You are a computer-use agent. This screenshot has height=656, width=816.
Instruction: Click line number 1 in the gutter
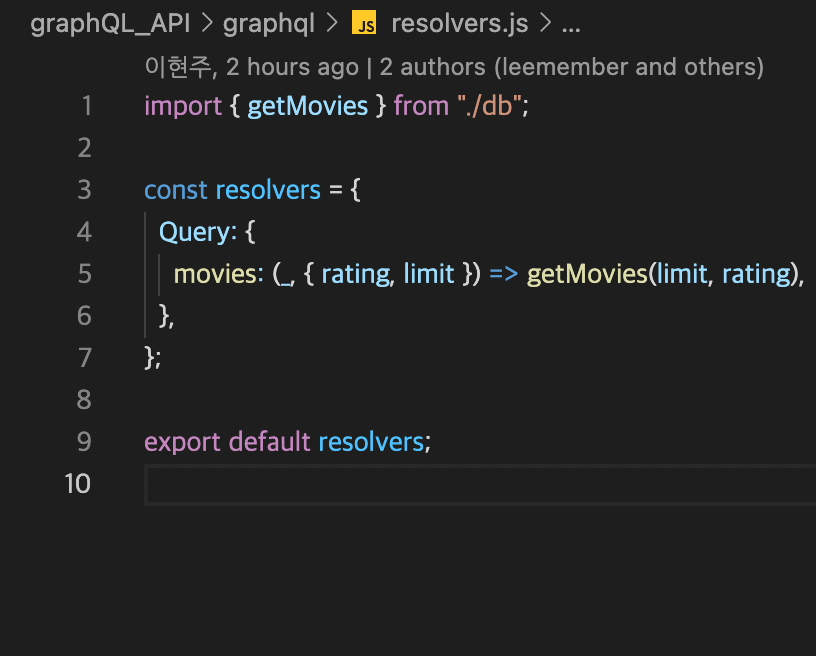[87, 105]
